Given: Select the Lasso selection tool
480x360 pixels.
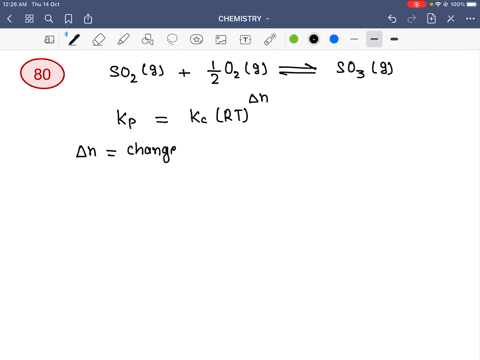Looking at the screenshot, I should (172, 39).
